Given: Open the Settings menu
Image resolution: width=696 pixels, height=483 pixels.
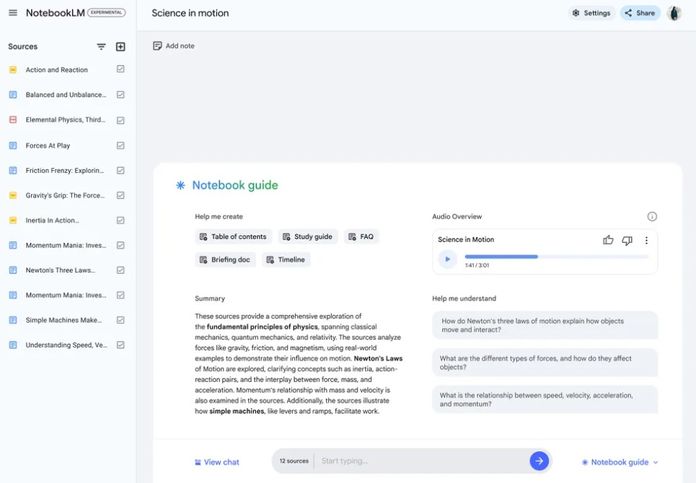Looking at the screenshot, I should click(x=591, y=13).
